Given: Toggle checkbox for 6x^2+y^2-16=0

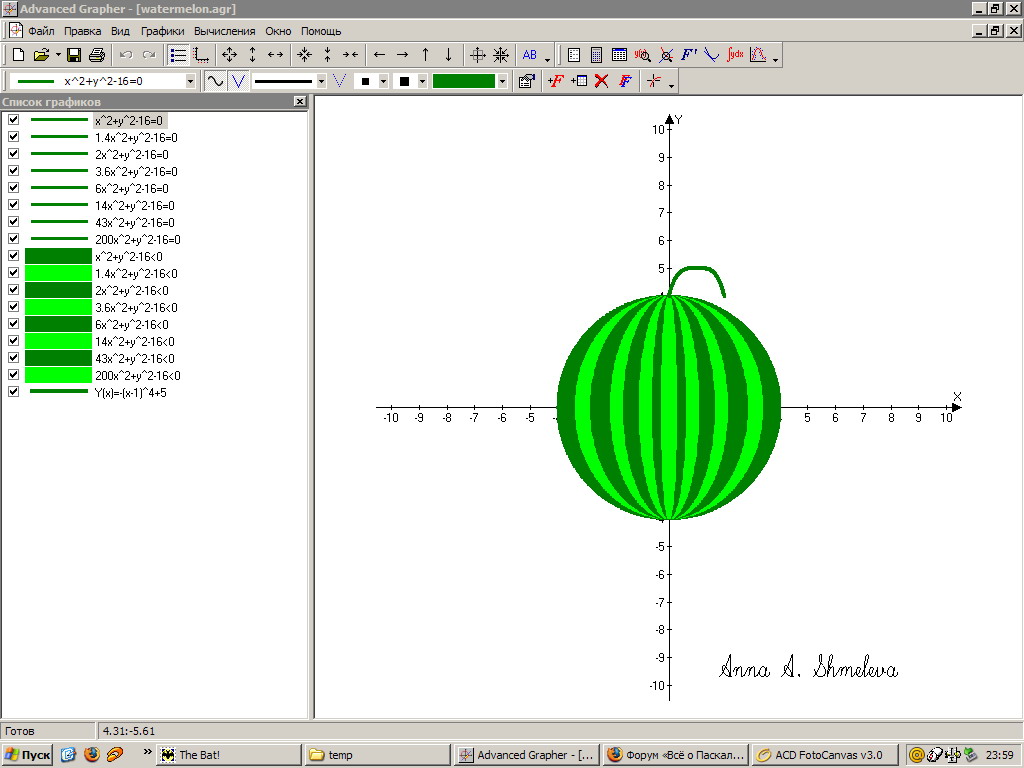Looking at the screenshot, I should 13,188.
